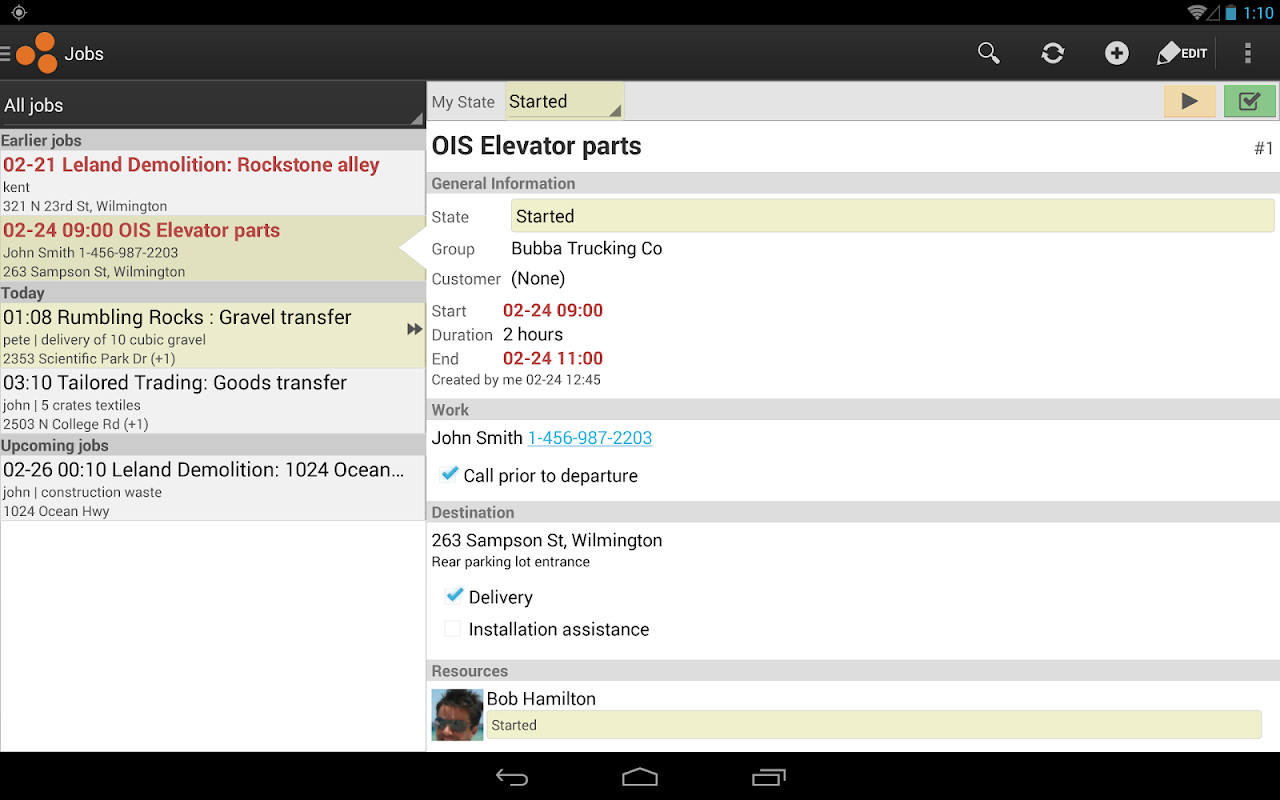Select the 02-26 Leland Demolition 1024 Ocean job
The width and height of the screenshot is (1280, 800).
213,488
